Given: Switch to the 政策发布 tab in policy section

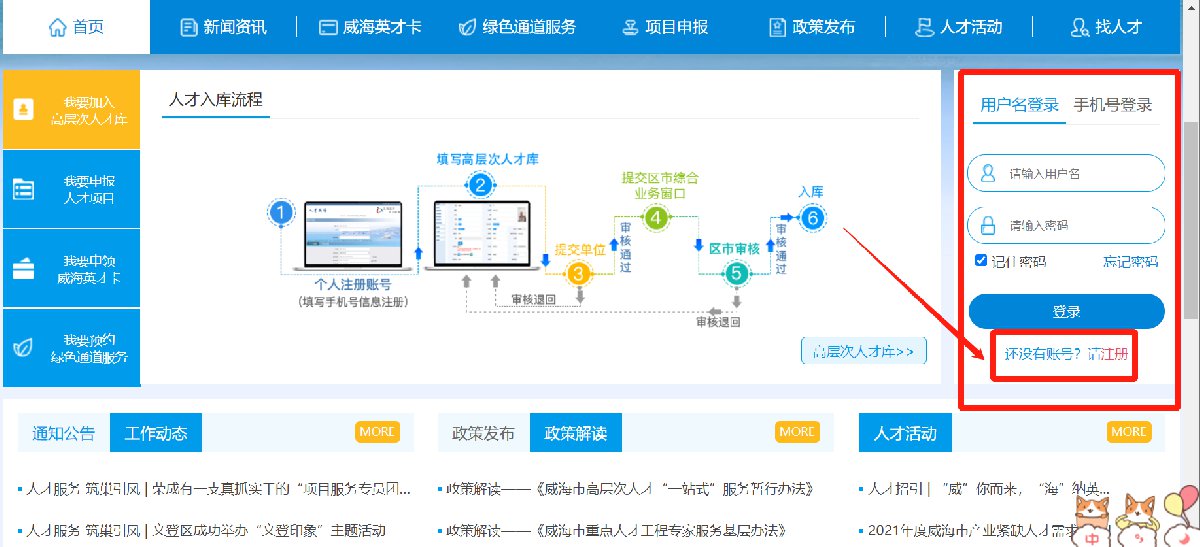Looking at the screenshot, I should click(483, 433).
